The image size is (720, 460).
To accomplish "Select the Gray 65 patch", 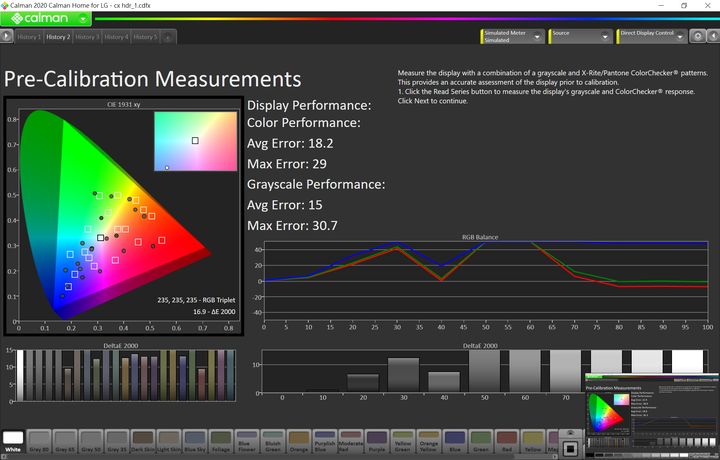I will (x=65, y=441).
